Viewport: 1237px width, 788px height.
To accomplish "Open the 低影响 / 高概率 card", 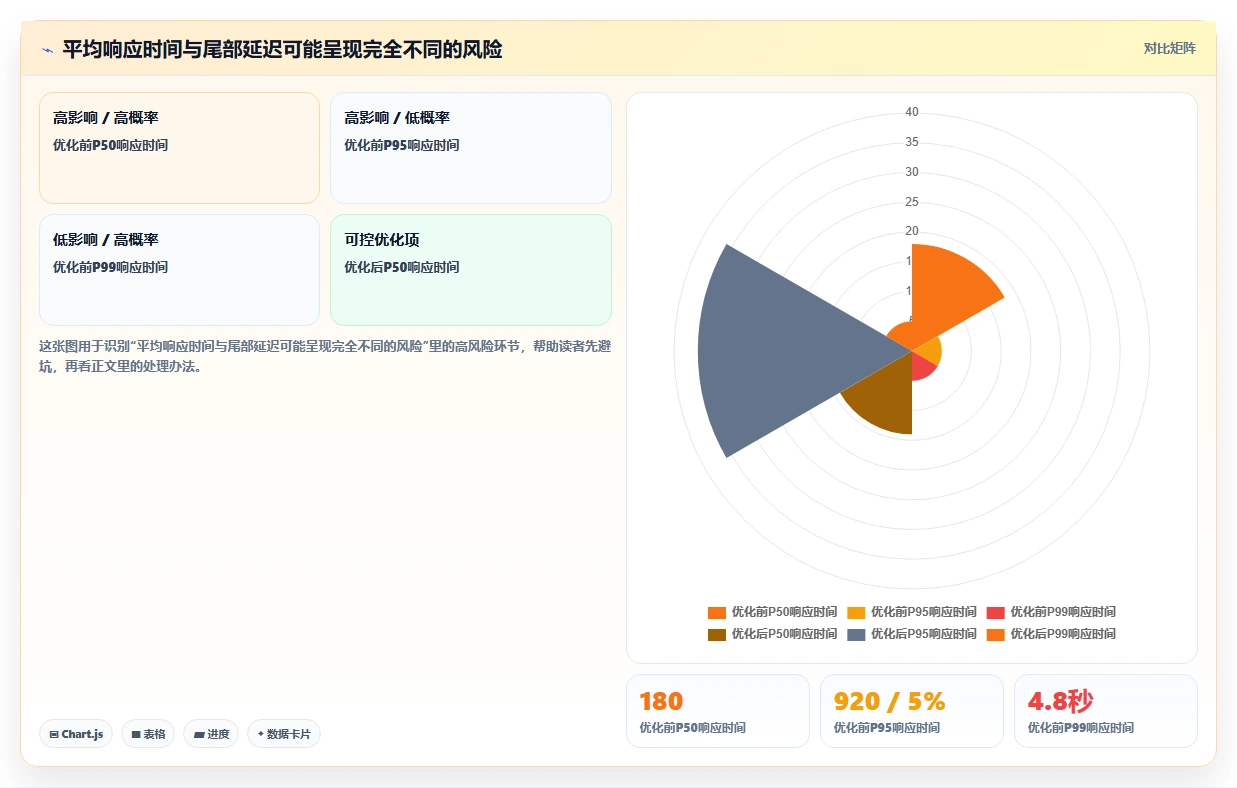I will click(x=179, y=270).
